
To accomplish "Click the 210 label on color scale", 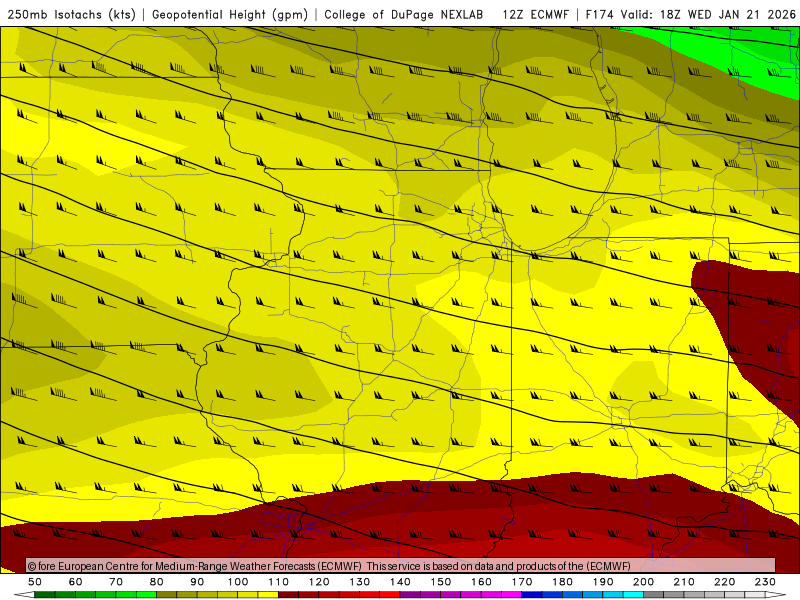I will tap(684, 582).
